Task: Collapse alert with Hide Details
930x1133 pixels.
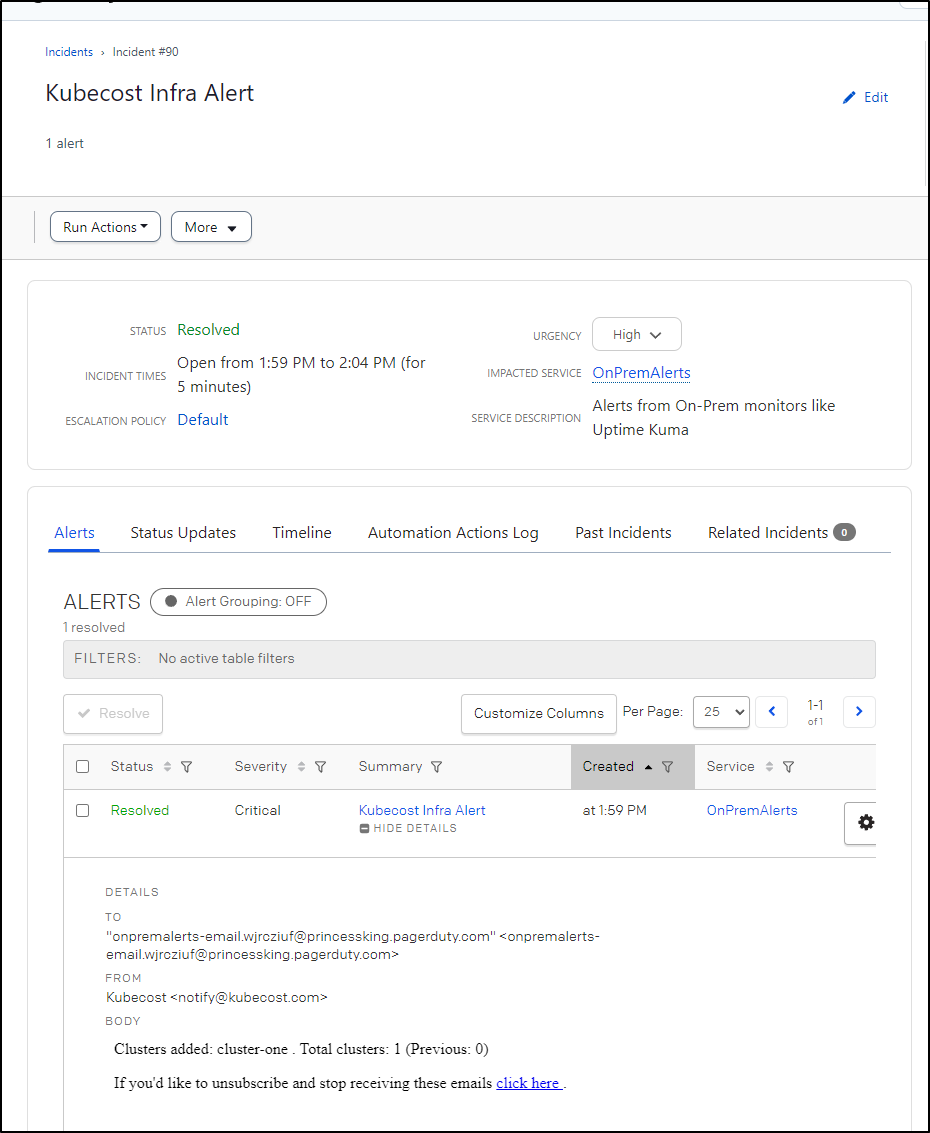Action: [x=408, y=828]
